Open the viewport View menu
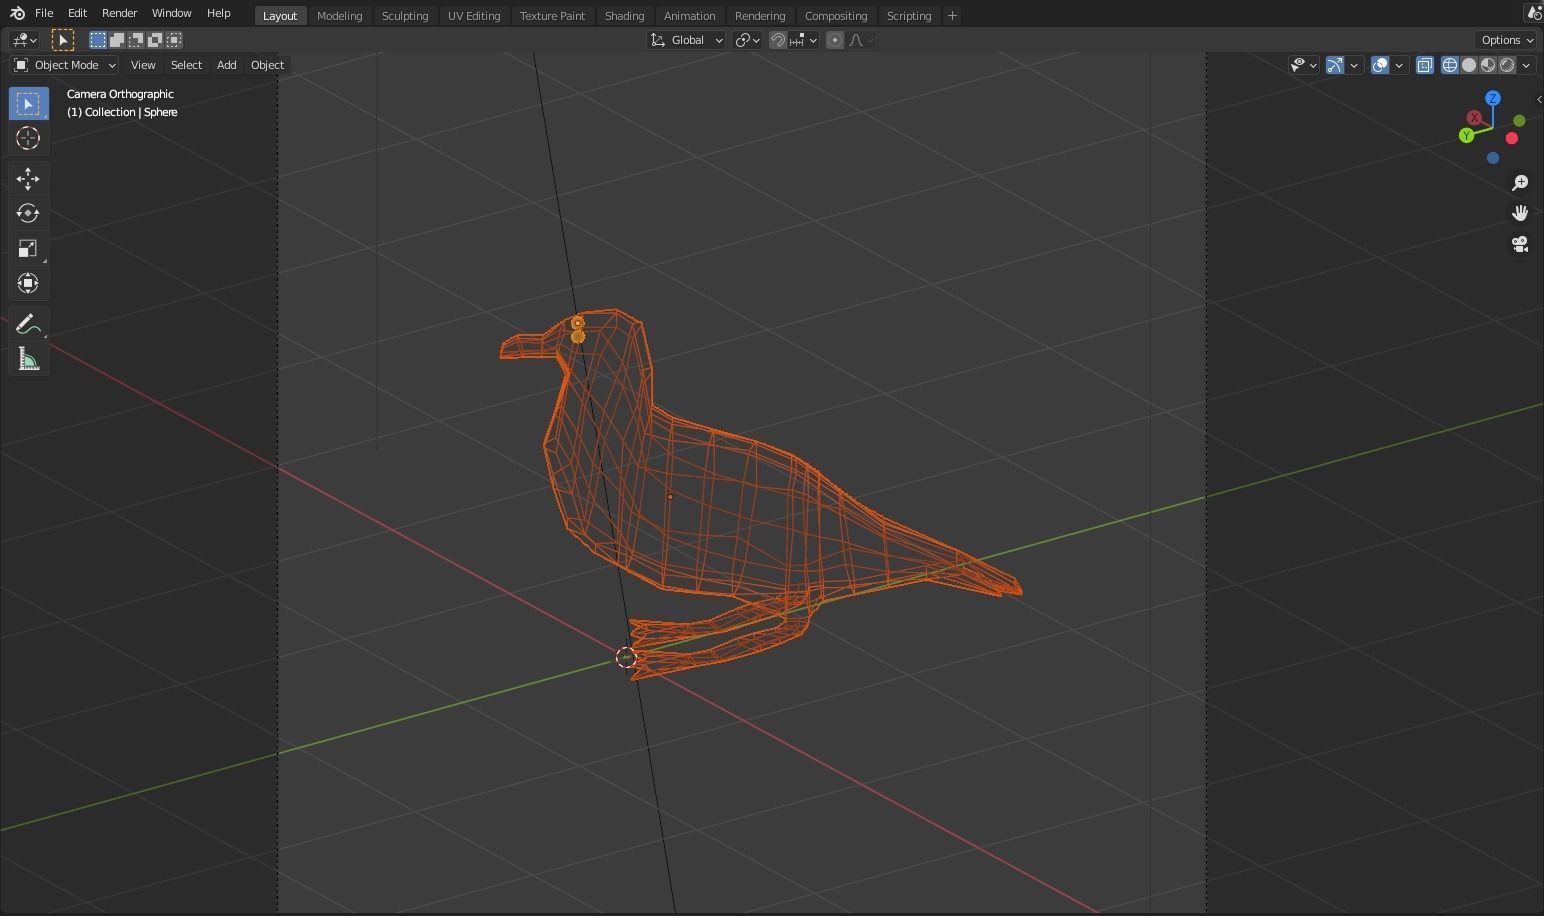 coord(143,65)
